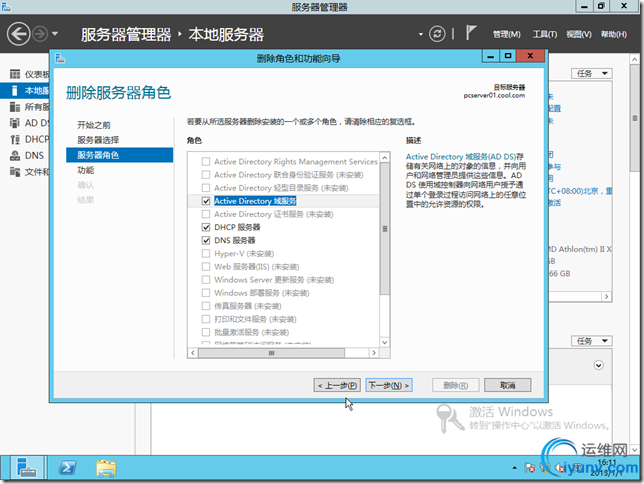
Task: Click the Server Manager main scrollbar up arrow
Action: click(635, 60)
